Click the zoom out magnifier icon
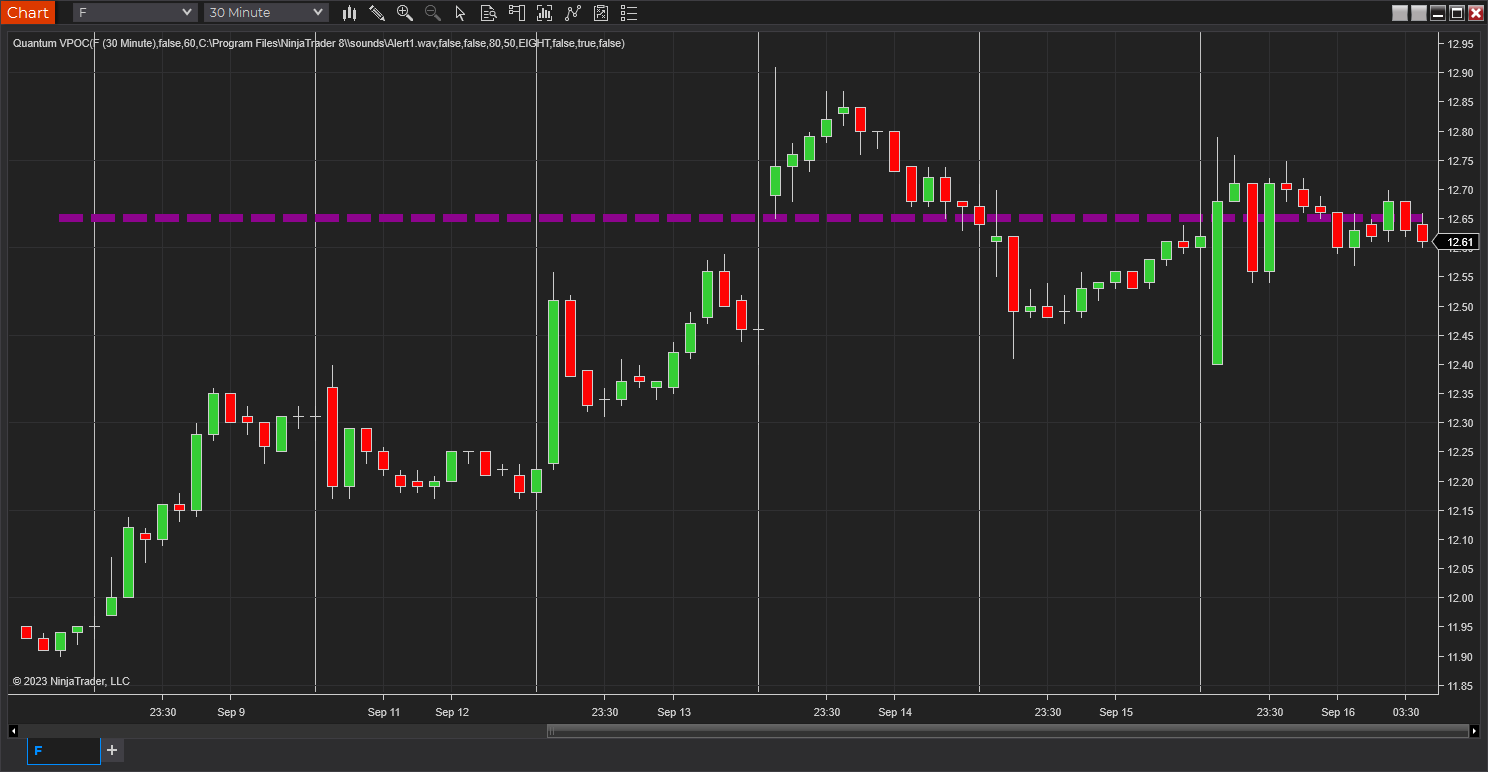Screen dimensions: 1488x772 coord(433,13)
